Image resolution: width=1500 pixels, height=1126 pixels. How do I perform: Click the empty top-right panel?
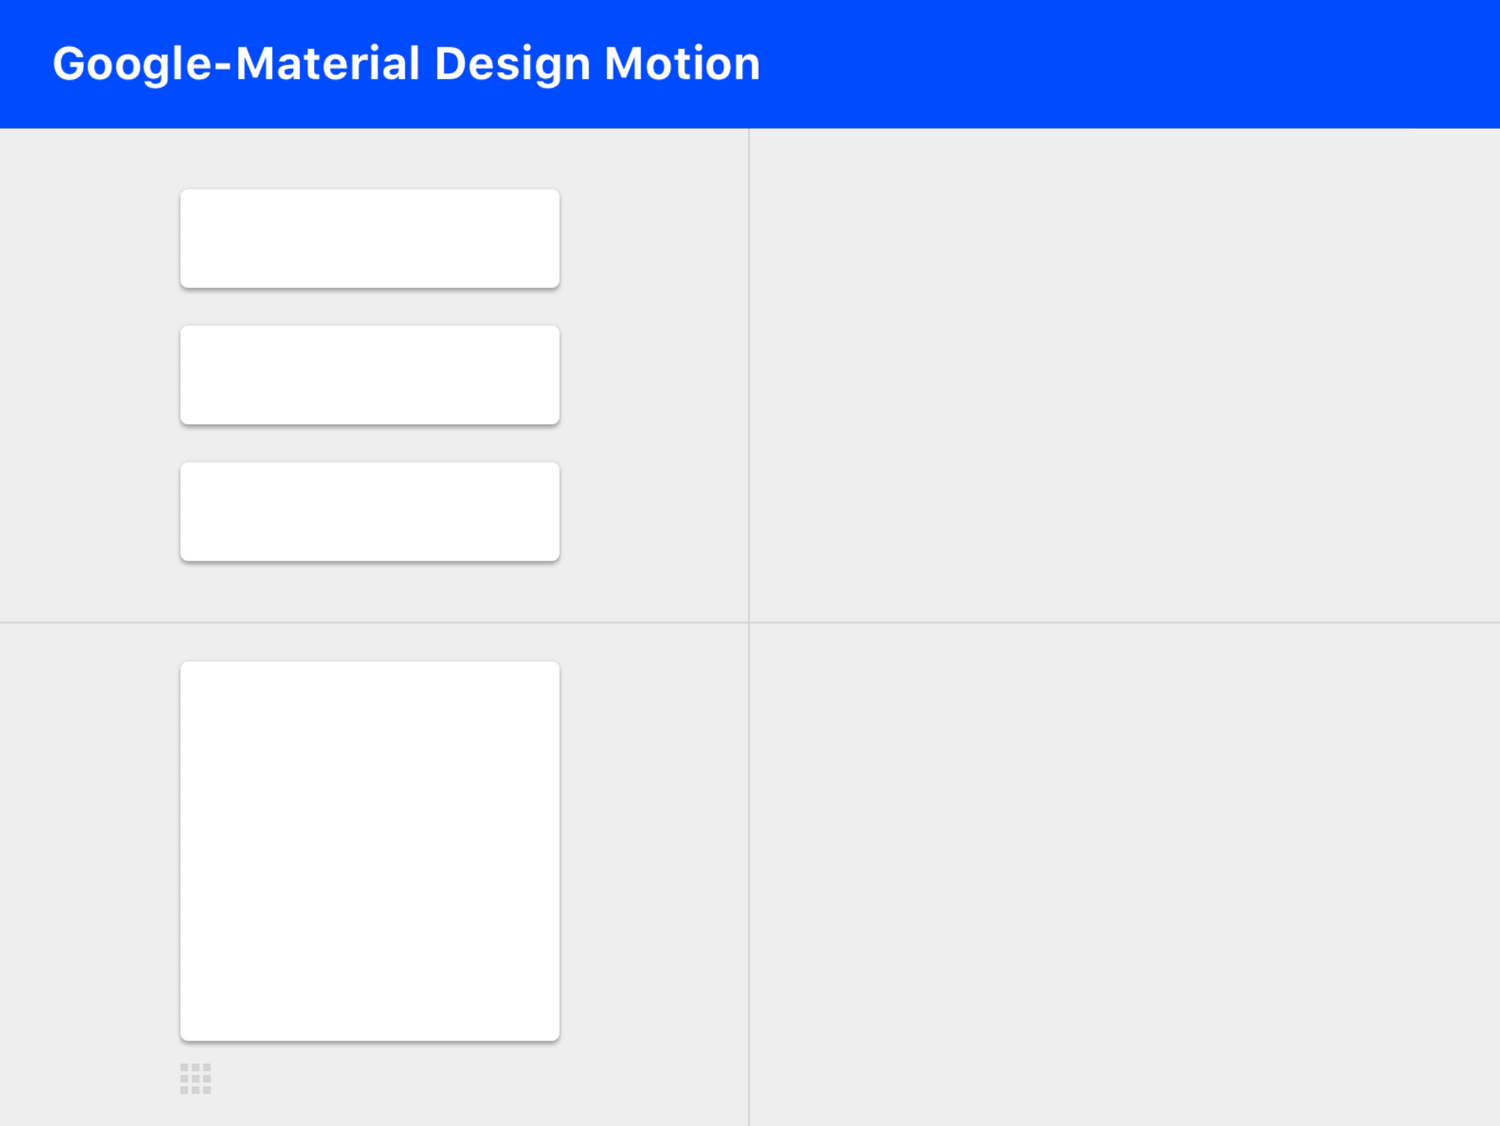click(x=1124, y=375)
